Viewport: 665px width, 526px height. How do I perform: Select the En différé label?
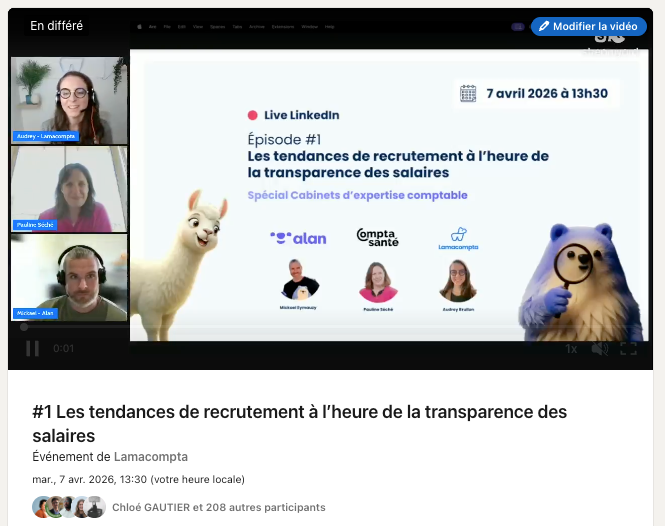(56, 26)
